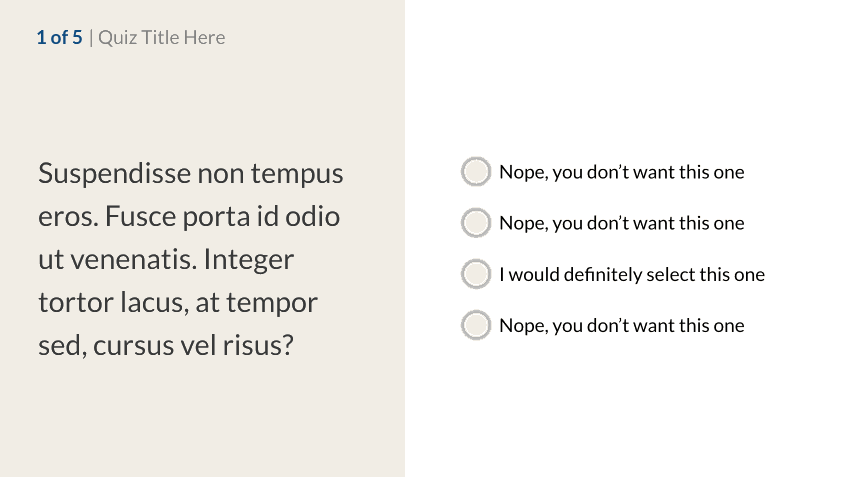
Task: Click the 'I would definitely select this one' text
Action: click(x=631, y=274)
